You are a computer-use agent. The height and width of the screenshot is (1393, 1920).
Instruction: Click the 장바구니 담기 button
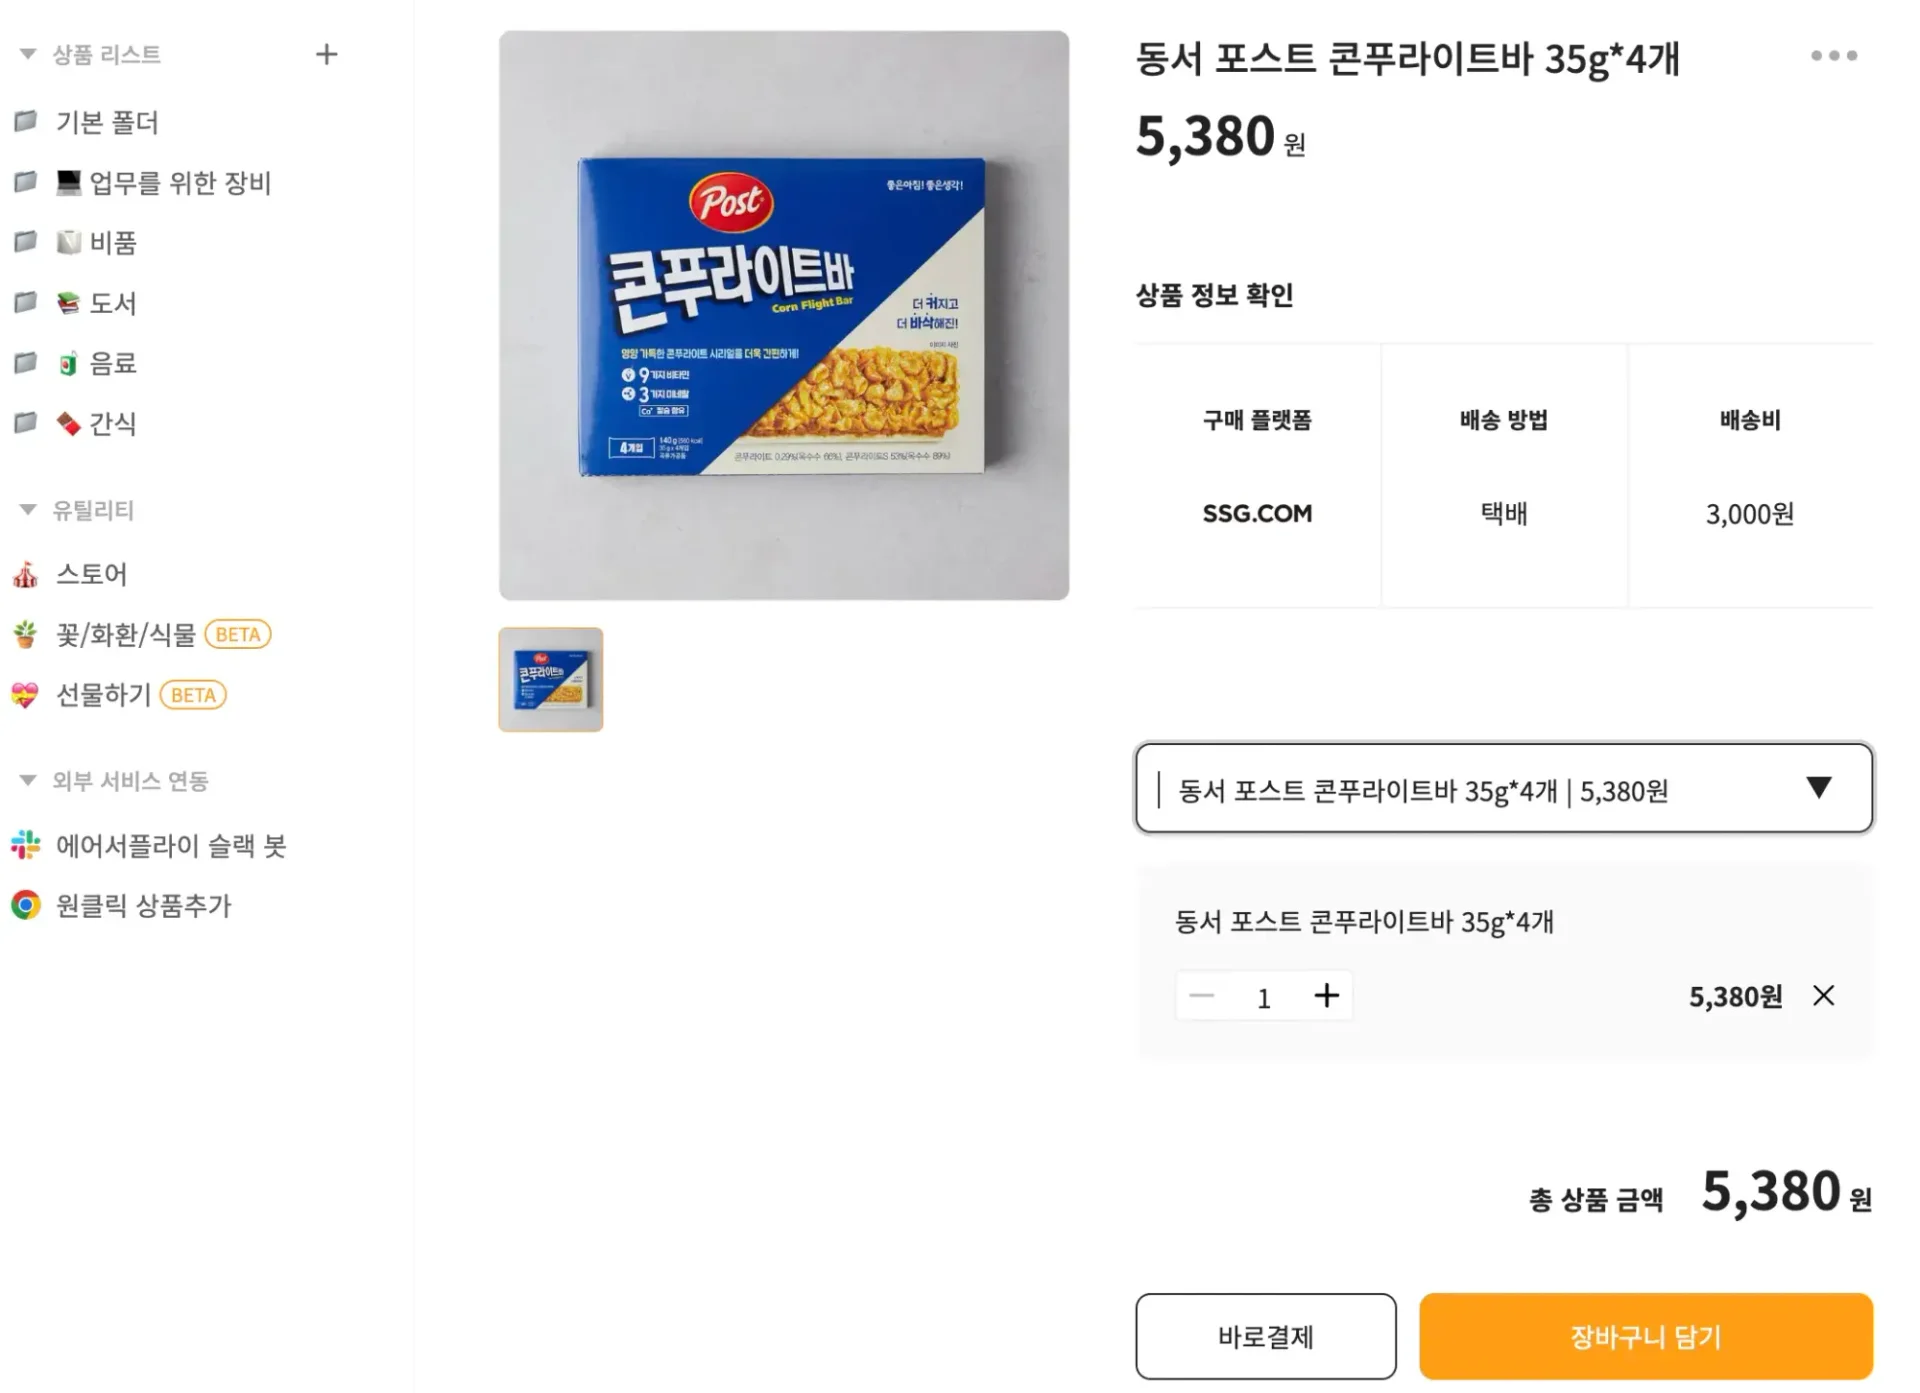pyautogui.click(x=1644, y=1336)
